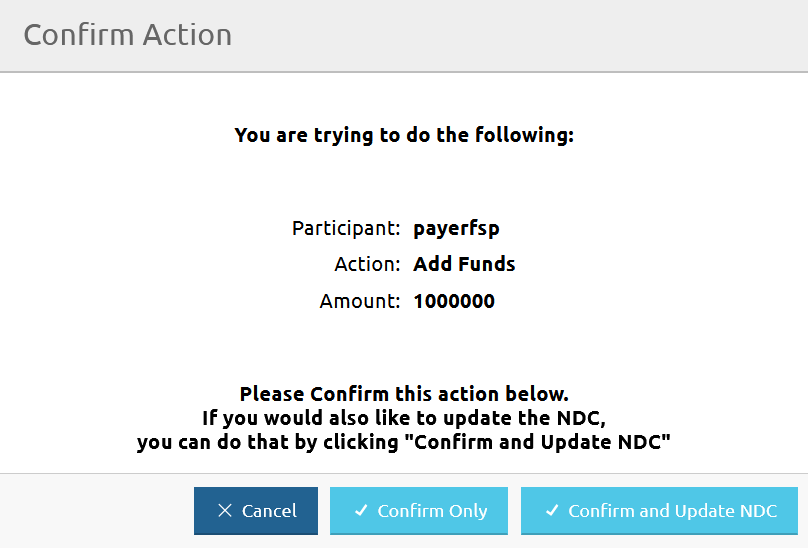Click the checkmark icon on Confirm Only
Viewport: 808px width, 553px height.
point(361,511)
